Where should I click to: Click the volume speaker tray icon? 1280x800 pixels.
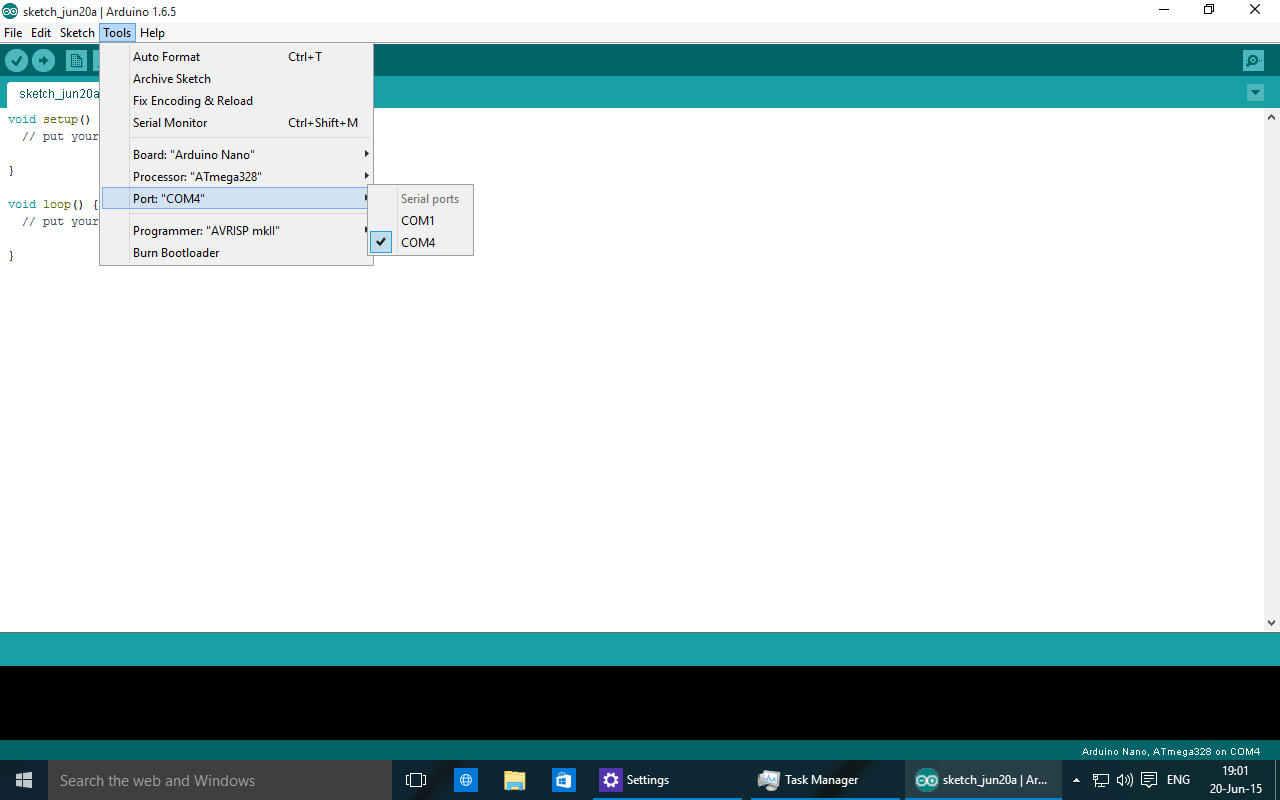click(1125, 780)
